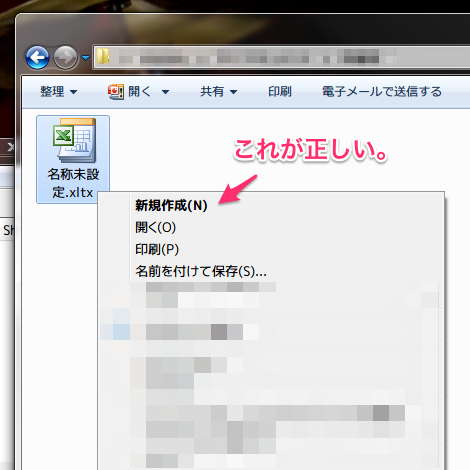Viewport: 470px width, 470px height.
Task: Choose 開く(O) from context menu
Action: 155,227
